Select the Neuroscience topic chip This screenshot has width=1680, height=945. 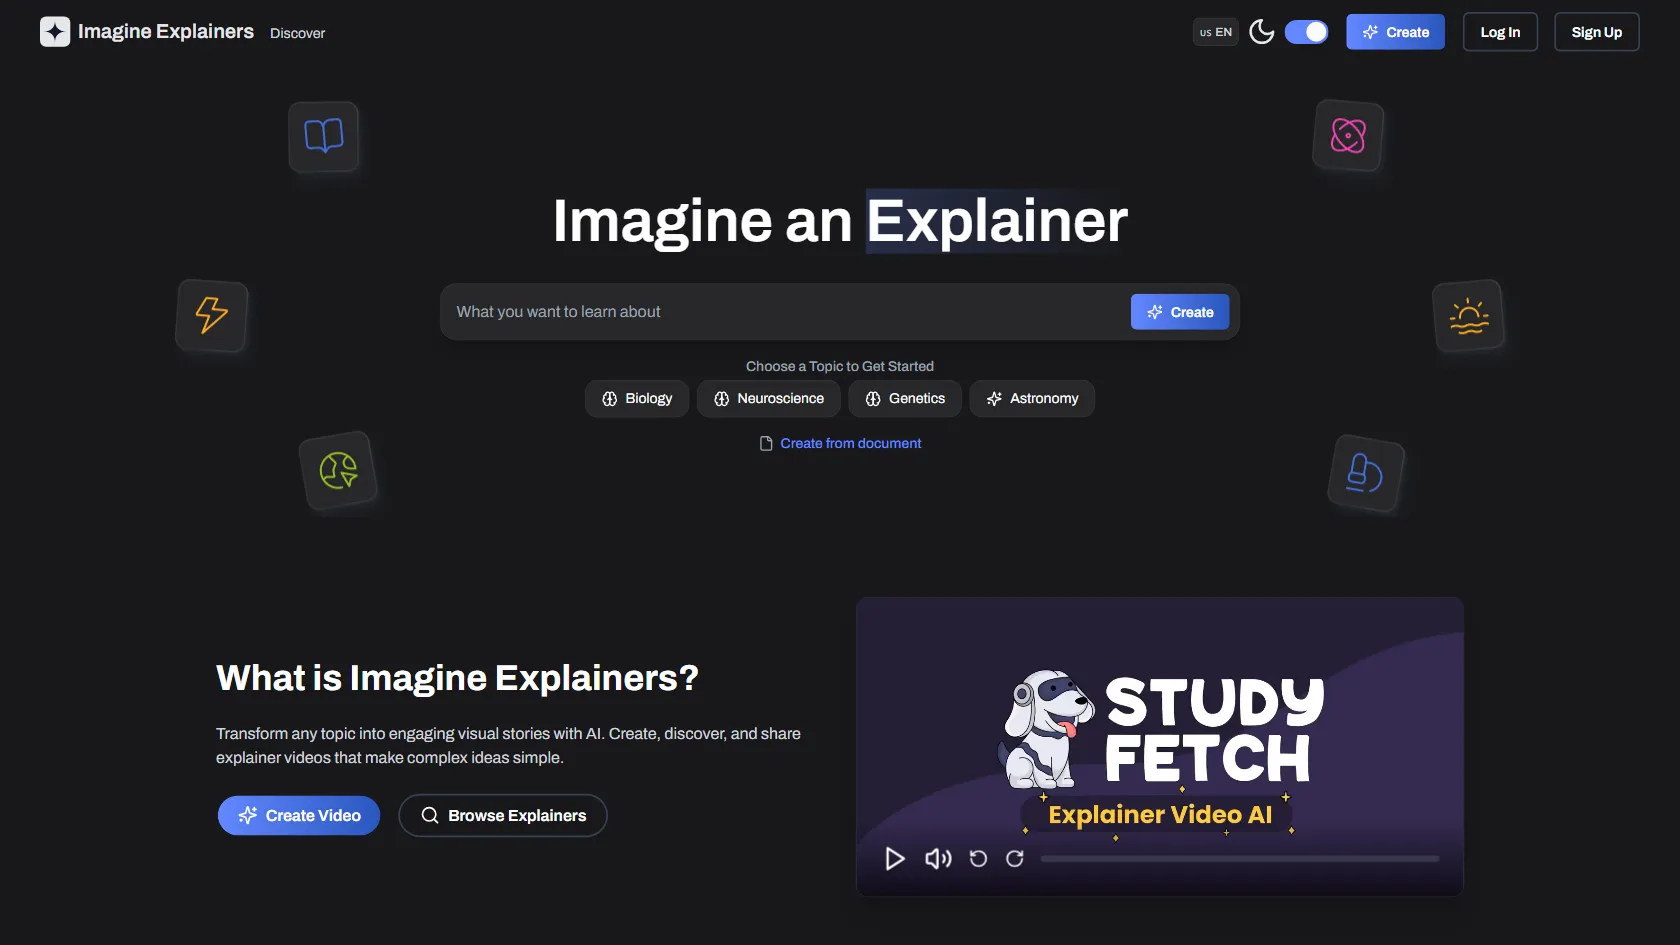[769, 398]
